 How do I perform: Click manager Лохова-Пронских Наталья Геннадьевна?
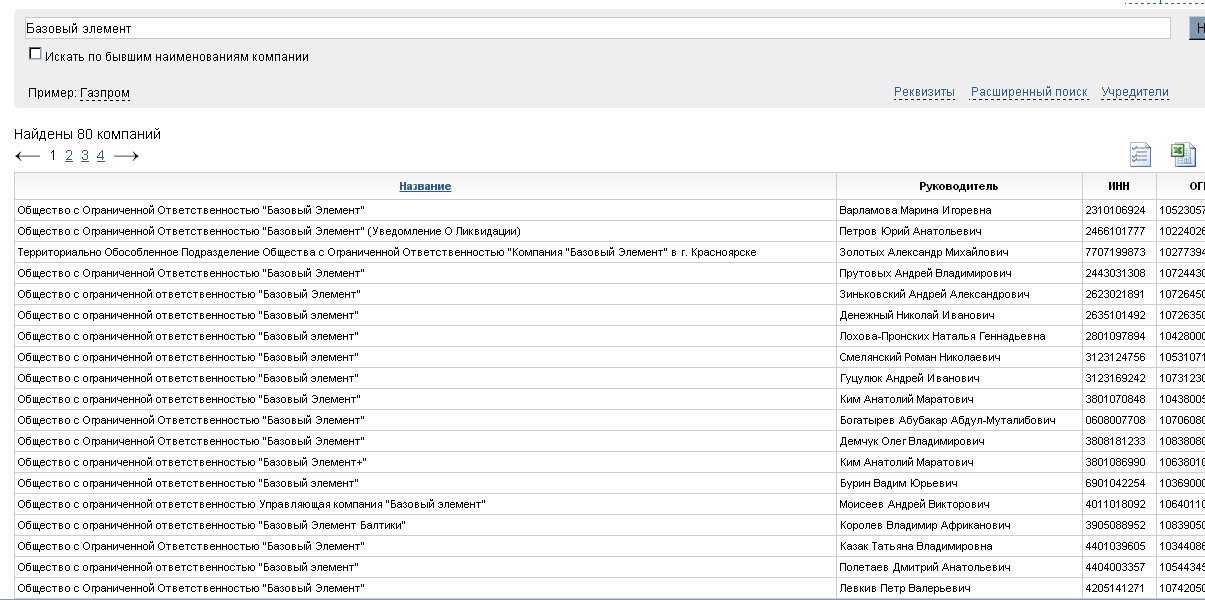coord(942,336)
